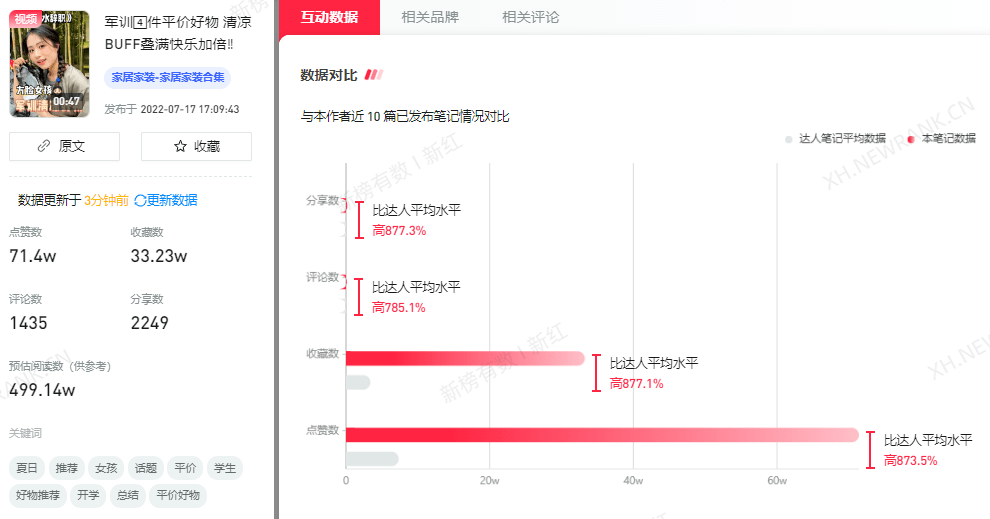Click the 高877.3% share comparison text

coord(399,230)
